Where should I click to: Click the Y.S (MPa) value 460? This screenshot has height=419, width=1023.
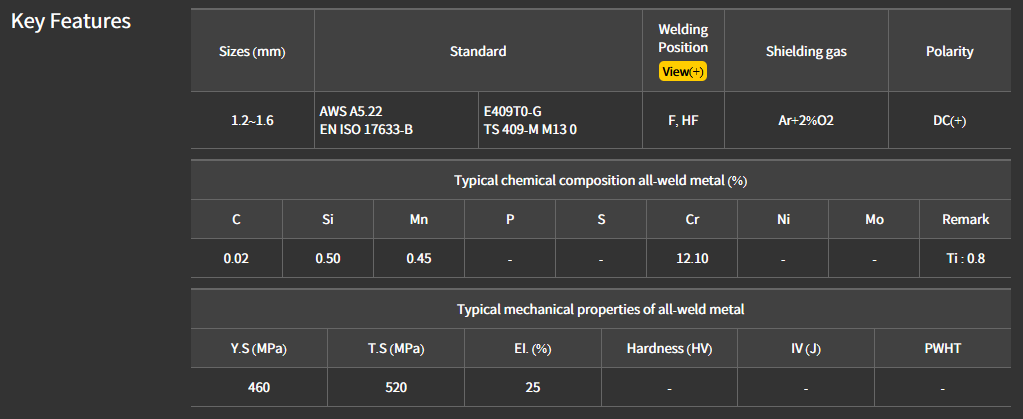[259, 387]
